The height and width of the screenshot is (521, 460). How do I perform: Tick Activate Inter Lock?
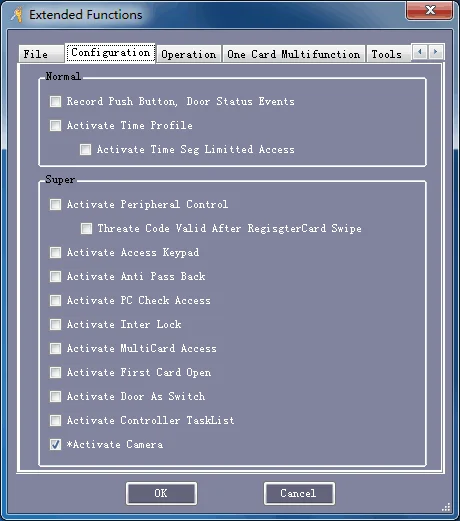[x=55, y=324]
